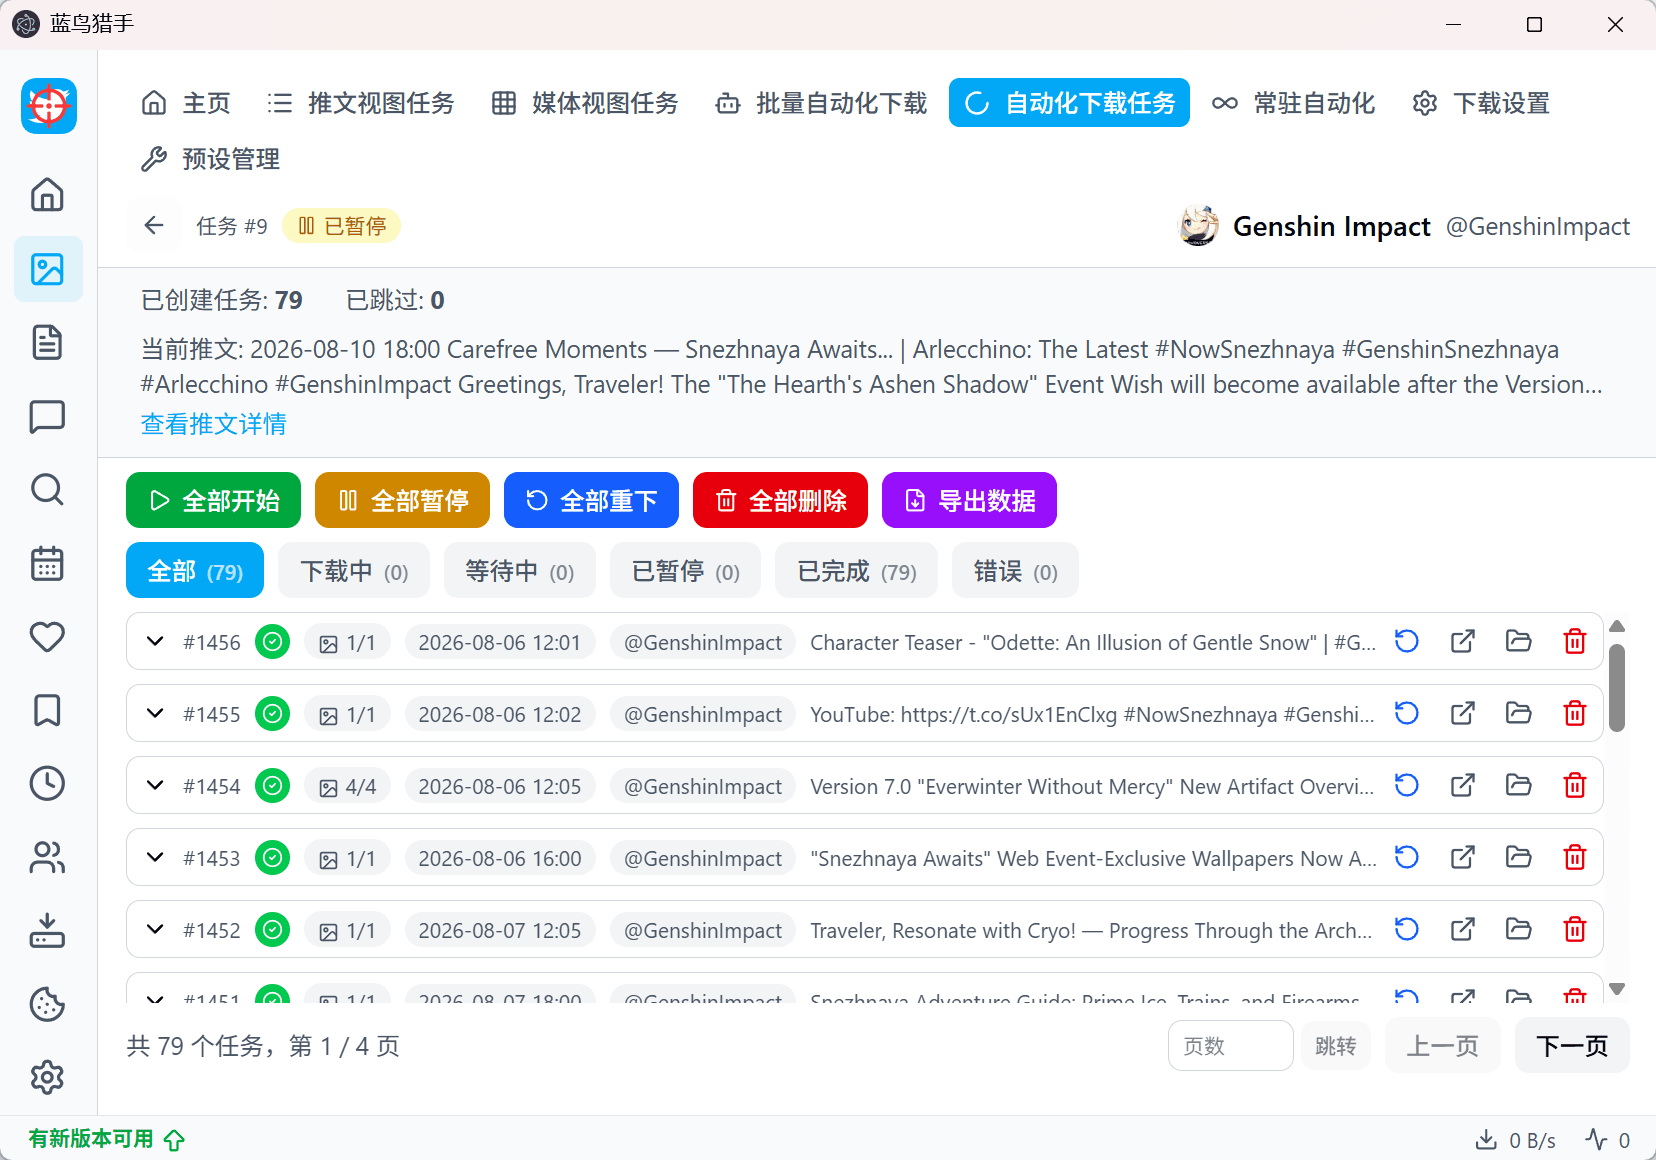Image resolution: width=1656 pixels, height=1160 pixels.
Task: Expand the task #1452 row chevron
Action: point(155,929)
